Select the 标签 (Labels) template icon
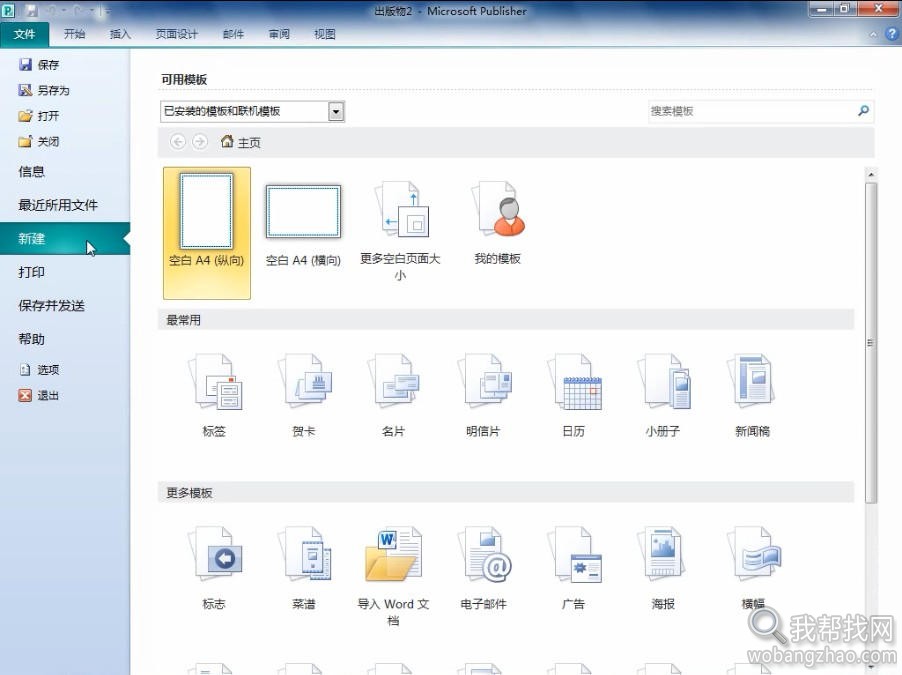Image resolution: width=902 pixels, height=675 pixels. point(215,382)
